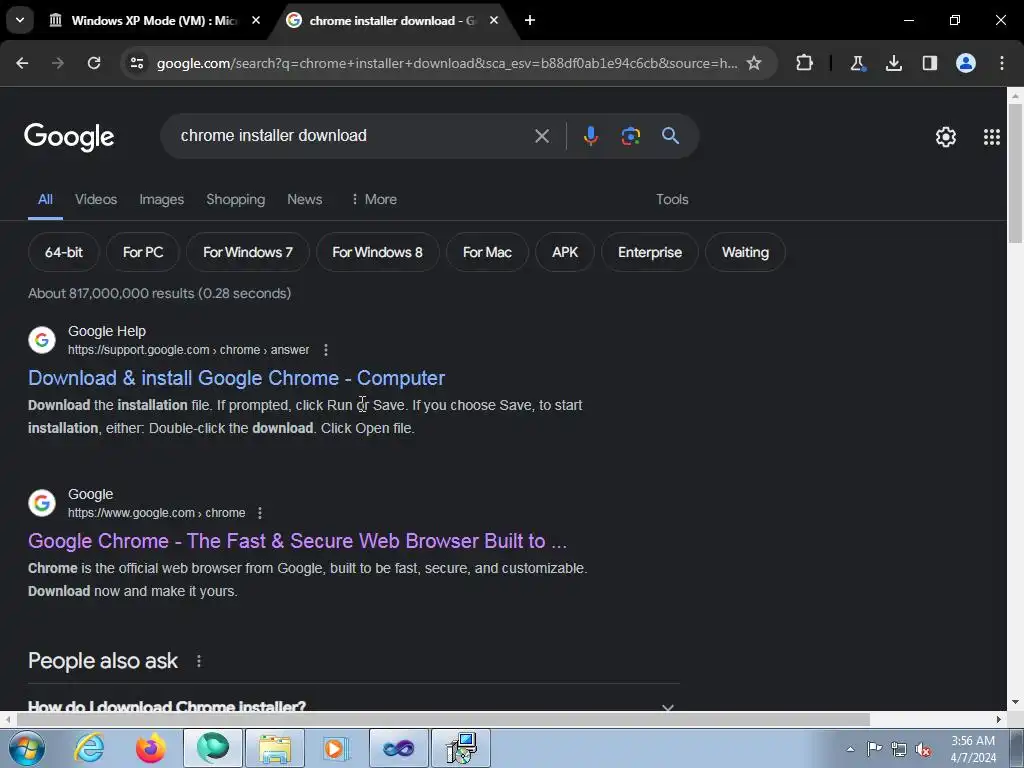Click the horizontal scrollbar thumb

tap(443, 720)
